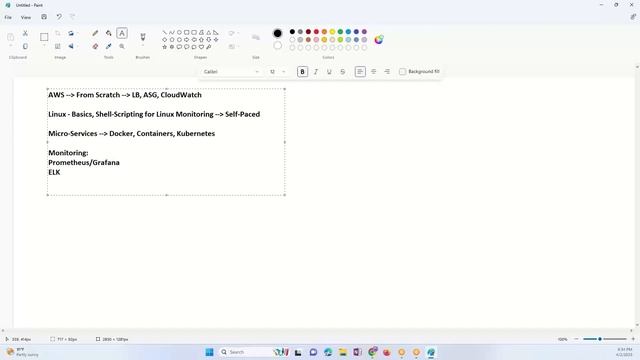Open Edit colors wheel
The width and height of the screenshot is (640, 360).
click(x=379, y=40)
